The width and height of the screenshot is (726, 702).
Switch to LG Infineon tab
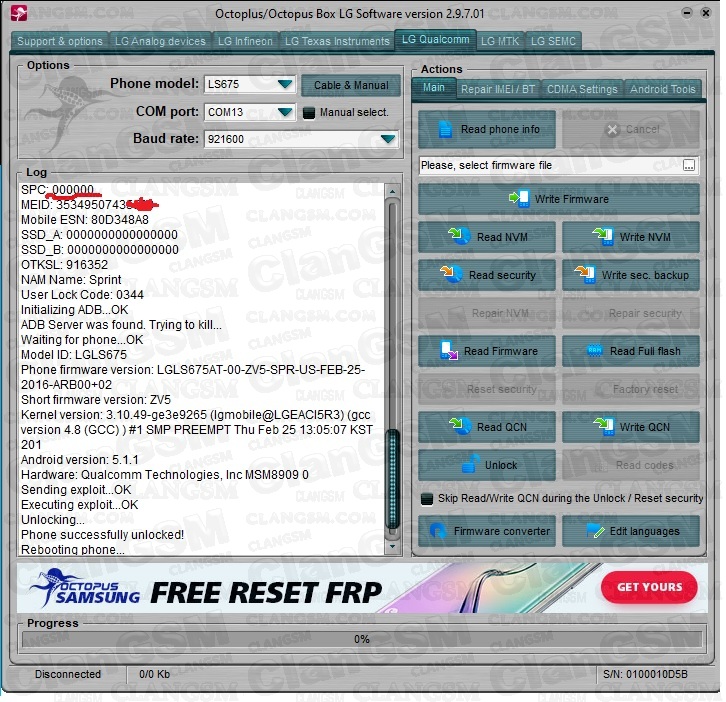pos(245,41)
